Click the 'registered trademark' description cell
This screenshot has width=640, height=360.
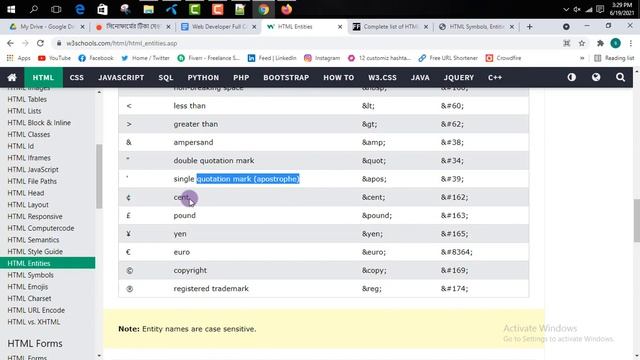point(211,289)
